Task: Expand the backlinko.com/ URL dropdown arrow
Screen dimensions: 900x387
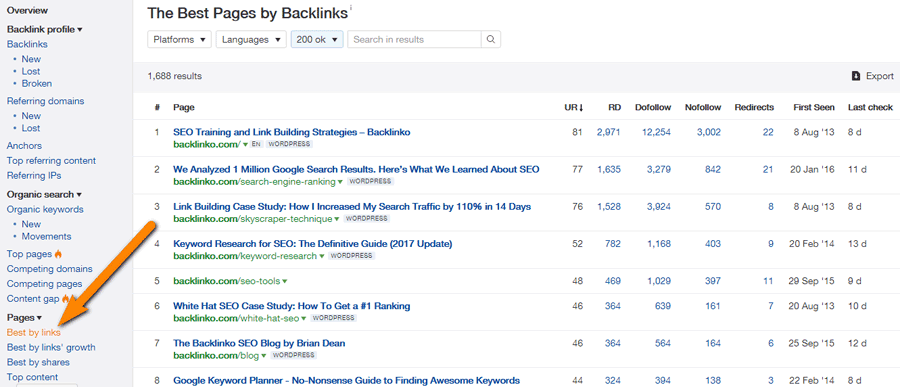Action: (x=245, y=144)
